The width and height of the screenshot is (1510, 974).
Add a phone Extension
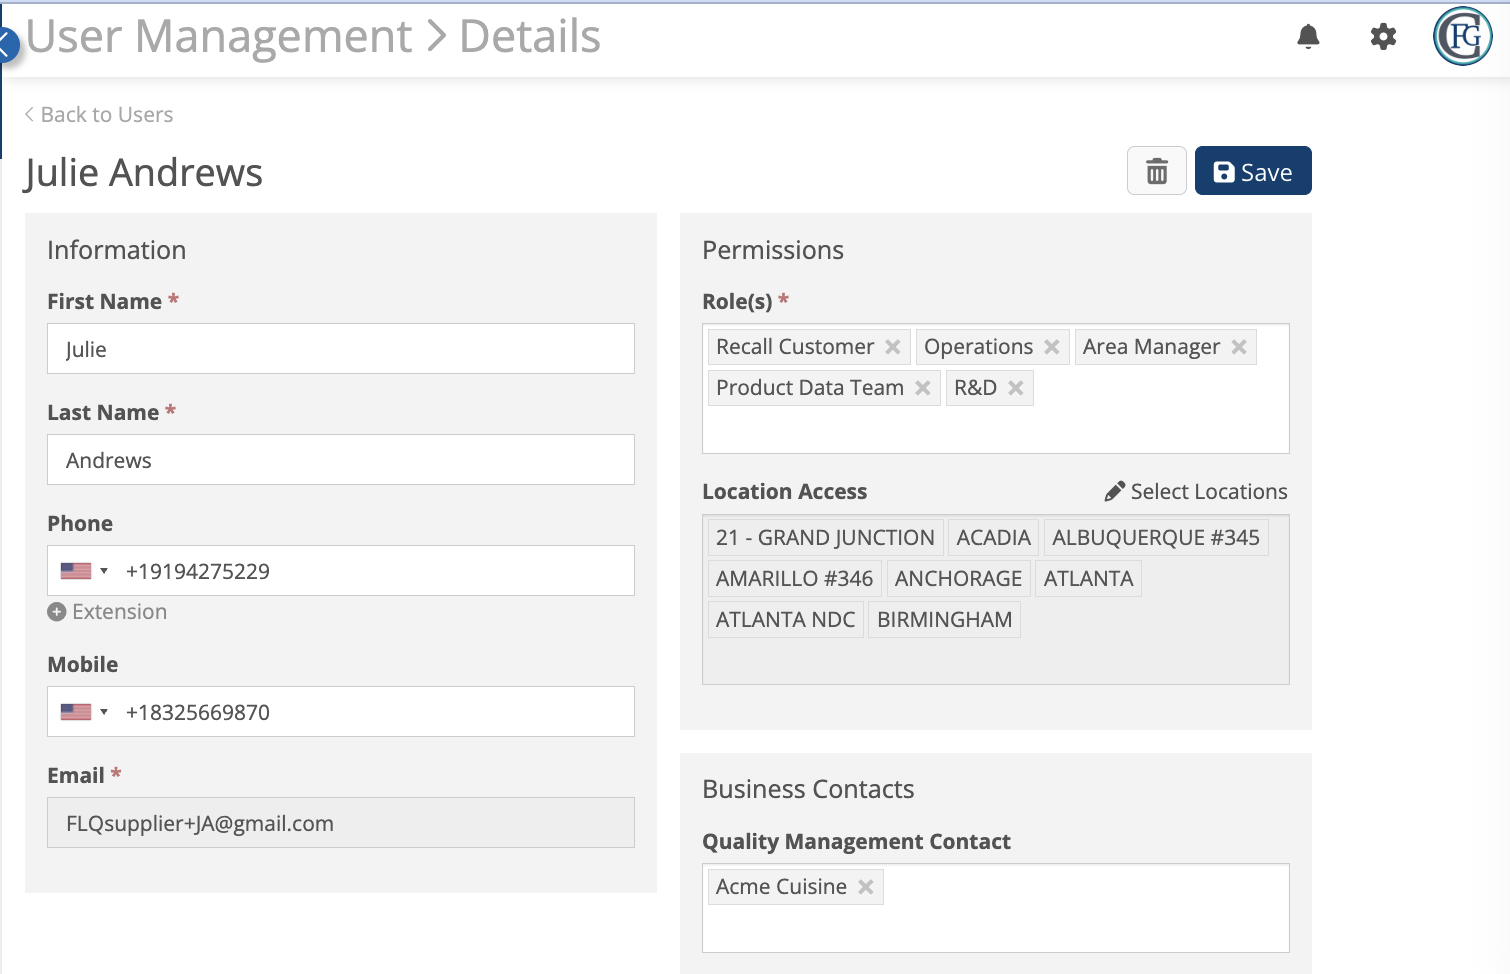click(x=107, y=612)
